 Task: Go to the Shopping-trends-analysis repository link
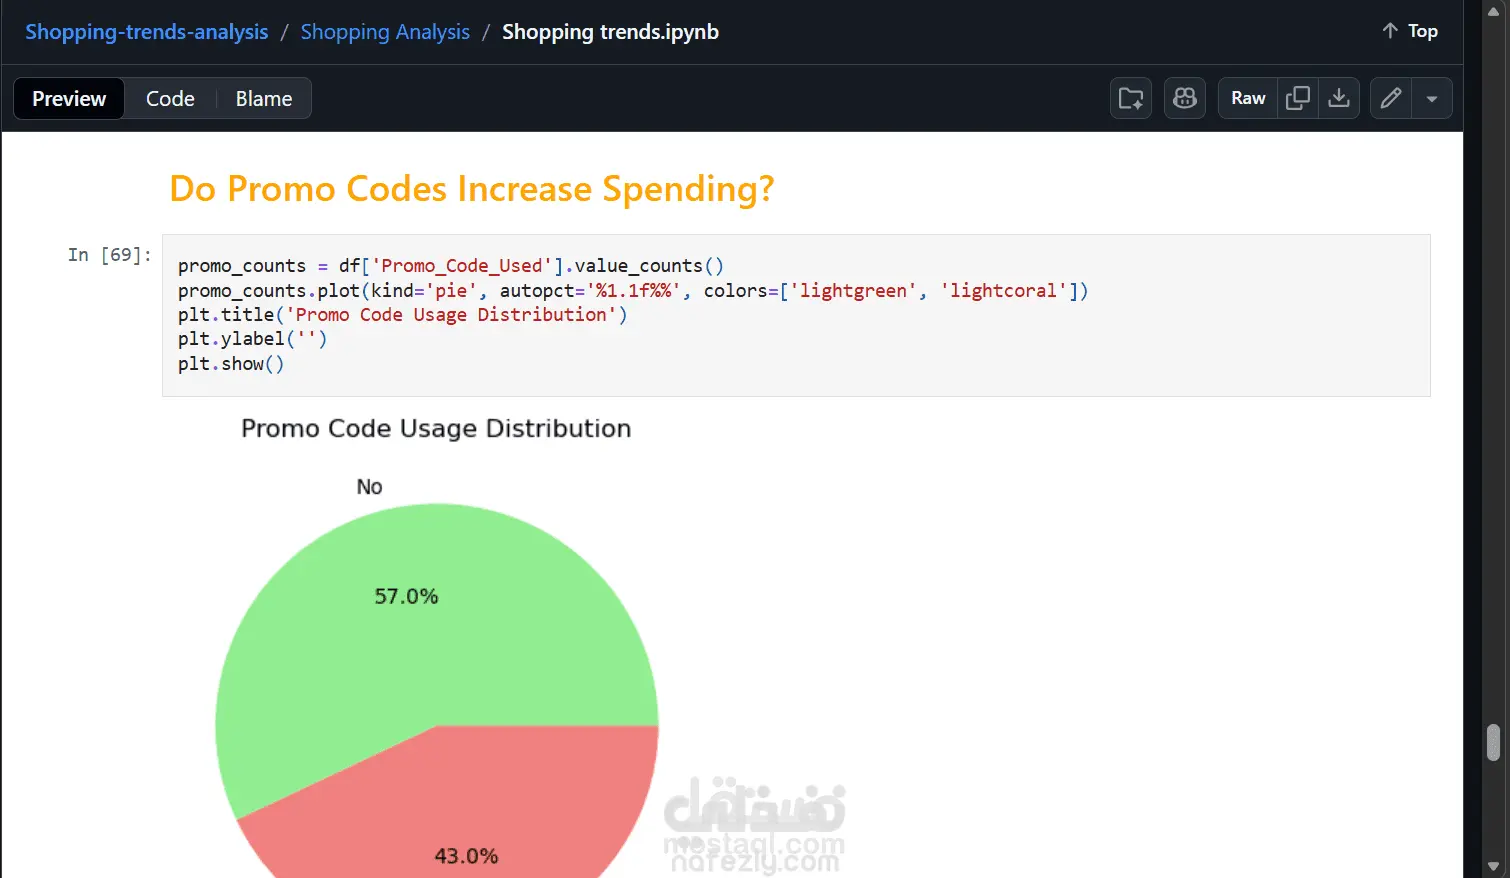(x=147, y=31)
